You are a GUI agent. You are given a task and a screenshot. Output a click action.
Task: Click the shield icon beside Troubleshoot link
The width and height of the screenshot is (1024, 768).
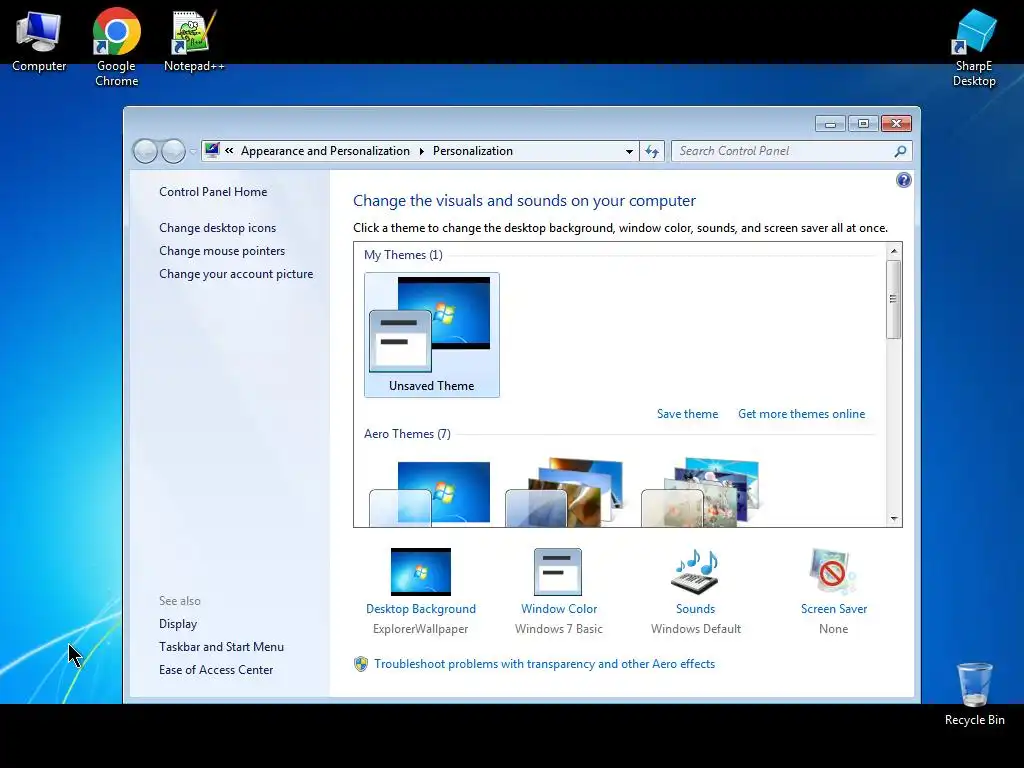pyautogui.click(x=360, y=664)
